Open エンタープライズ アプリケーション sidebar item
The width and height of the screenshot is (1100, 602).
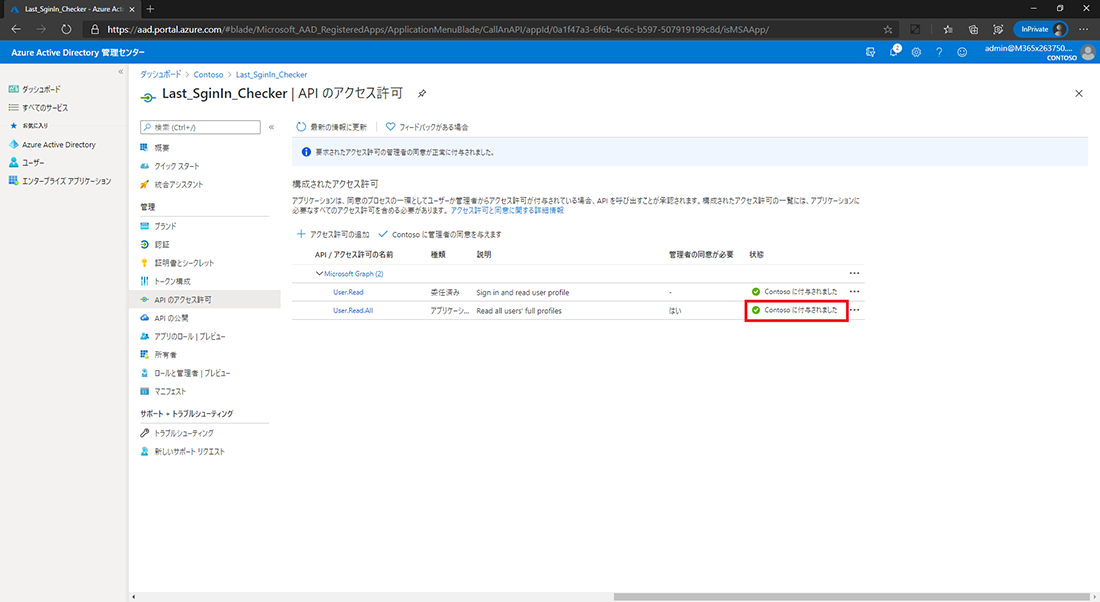tap(60, 181)
